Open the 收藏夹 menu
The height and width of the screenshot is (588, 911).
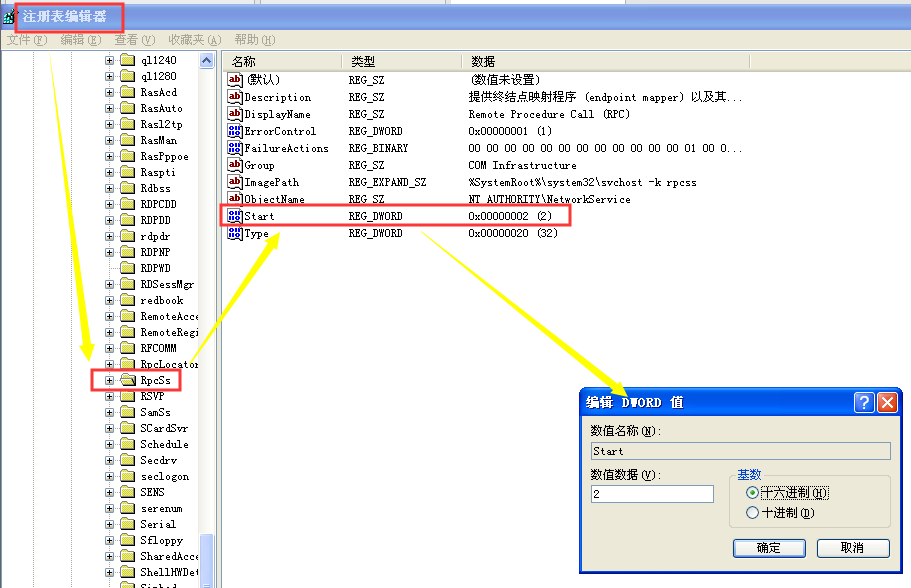coord(195,40)
